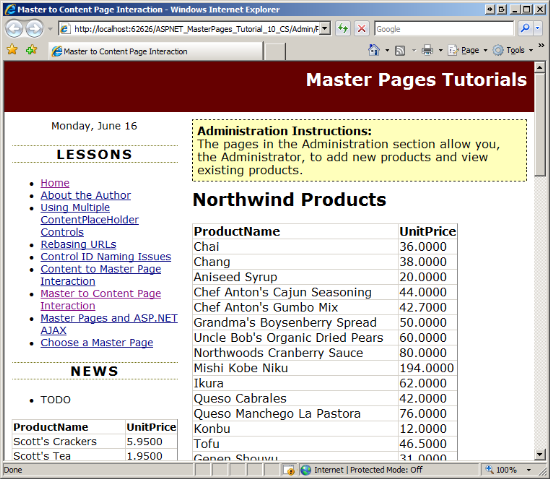Expand the address bar history dropdown
550x479 pixels.
tap(325, 29)
